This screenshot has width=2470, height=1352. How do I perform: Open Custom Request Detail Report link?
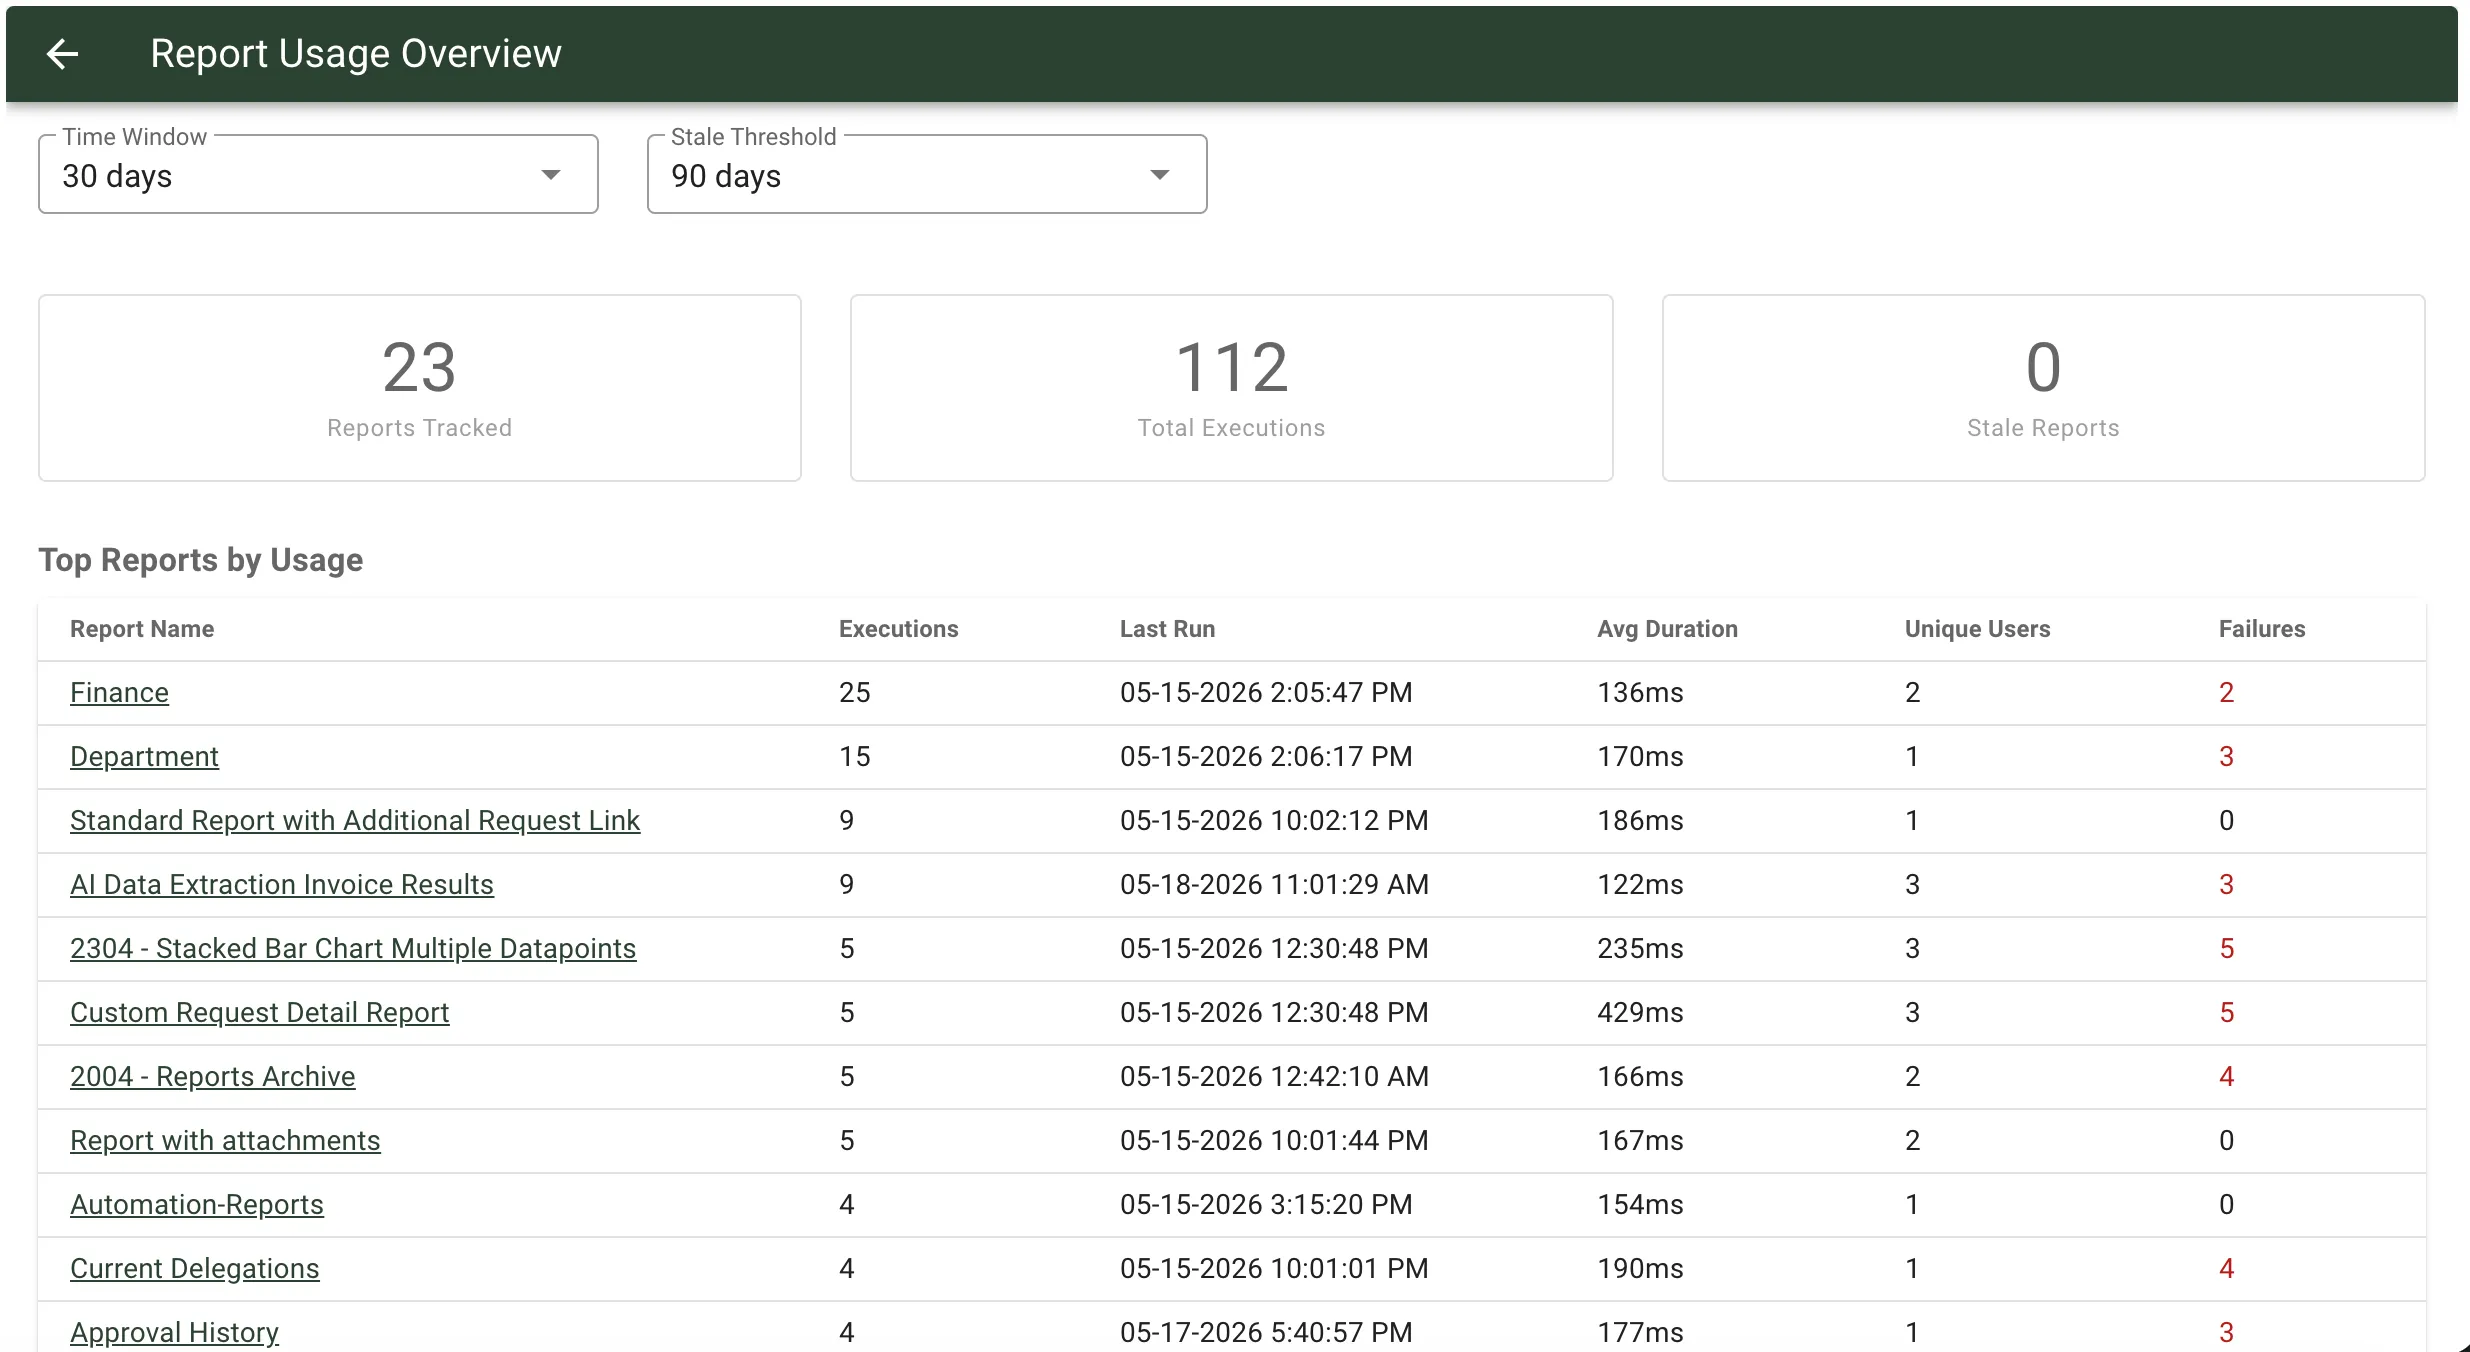pos(259,1012)
